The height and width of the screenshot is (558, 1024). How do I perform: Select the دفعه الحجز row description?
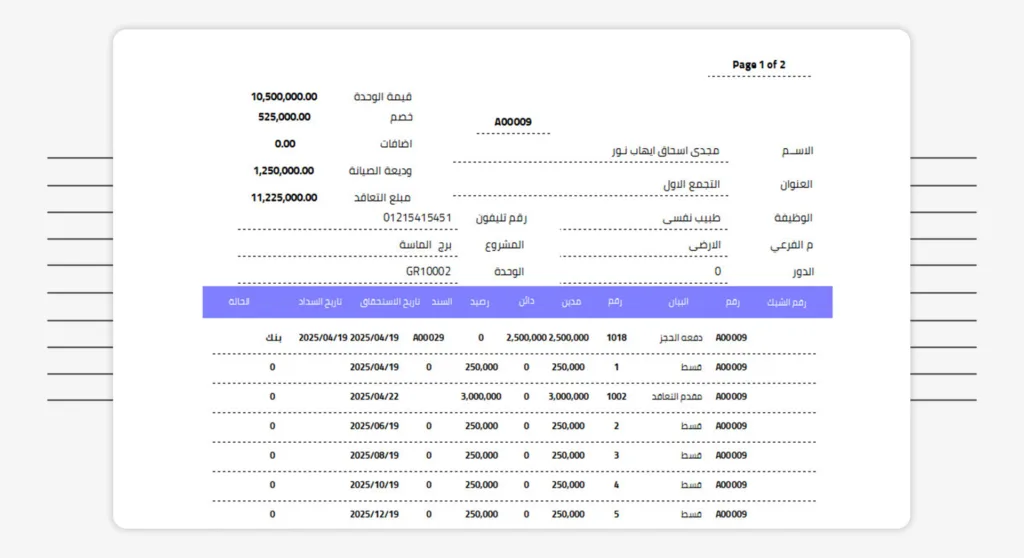tap(685, 338)
